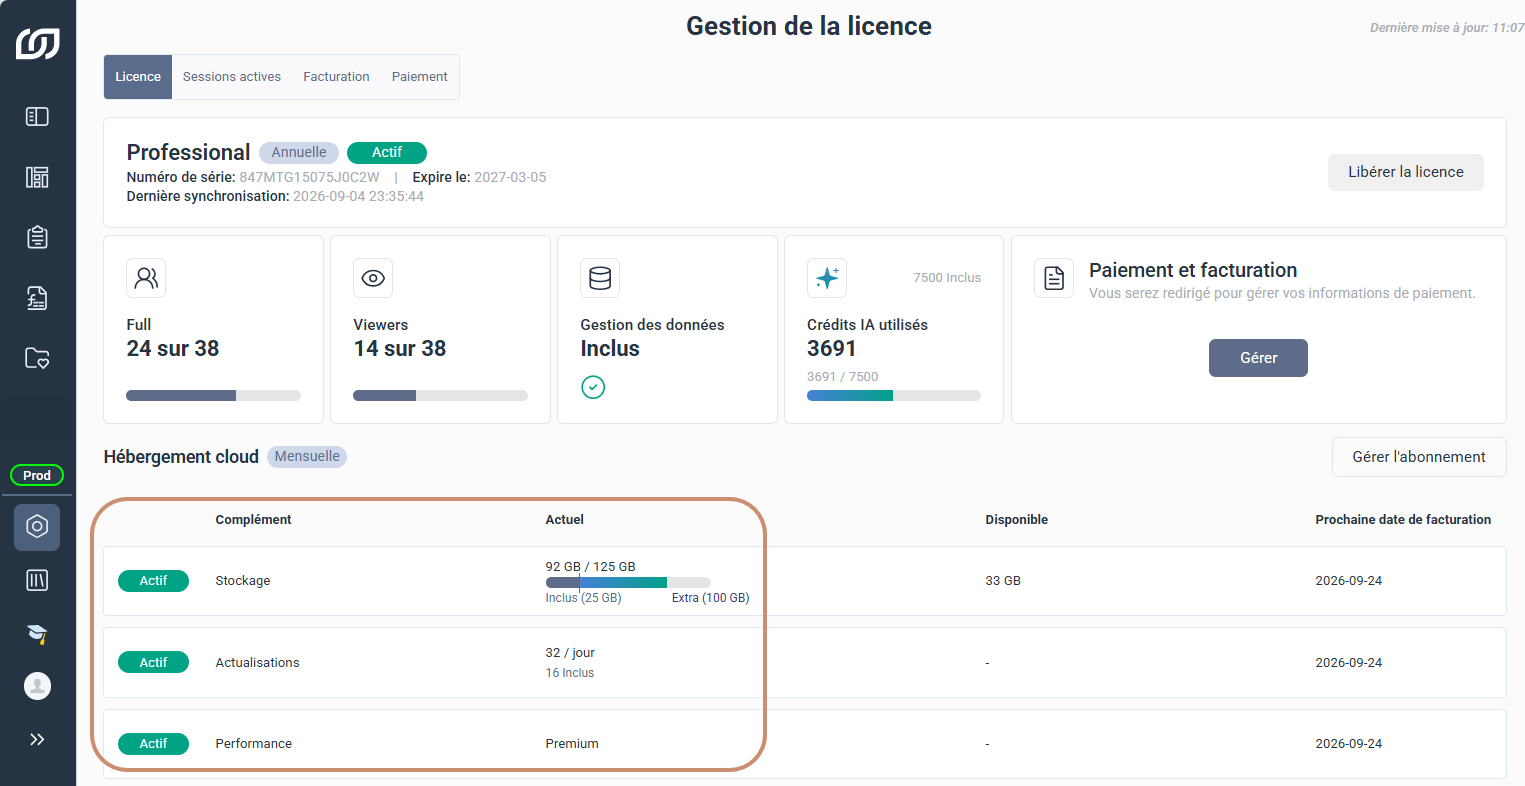This screenshot has width=1525, height=786.
Task: Click the Viewers eye icon
Action: pos(373,278)
